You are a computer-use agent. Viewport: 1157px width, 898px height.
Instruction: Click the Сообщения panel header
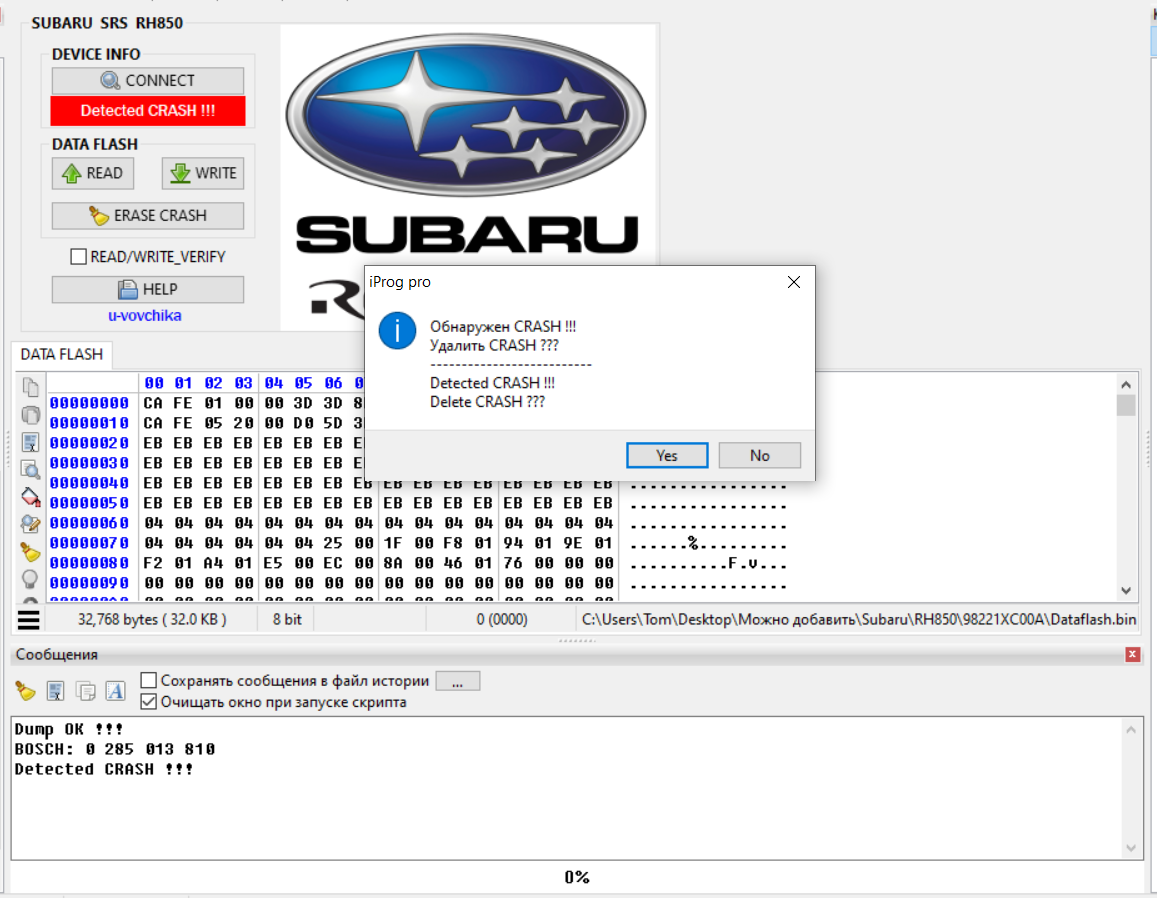(x=577, y=654)
